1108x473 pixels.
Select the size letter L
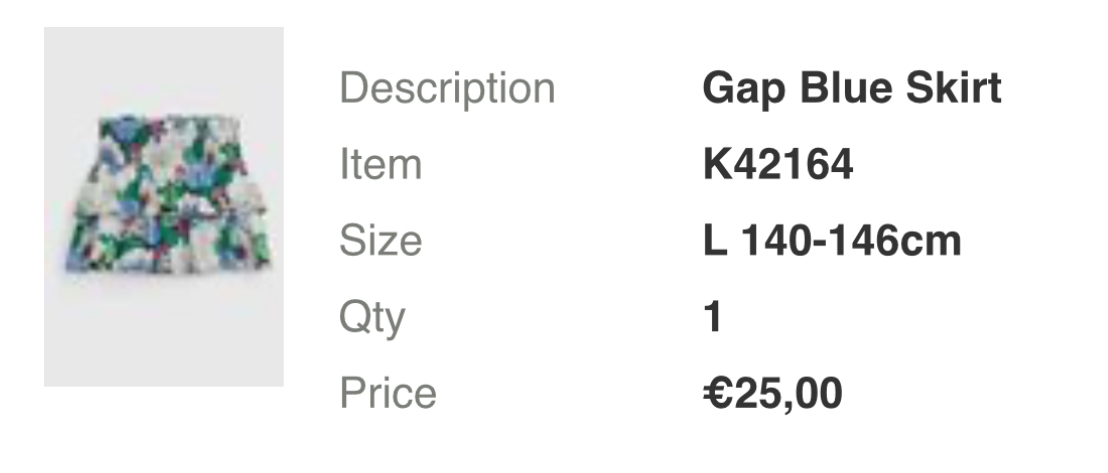[x=713, y=241]
